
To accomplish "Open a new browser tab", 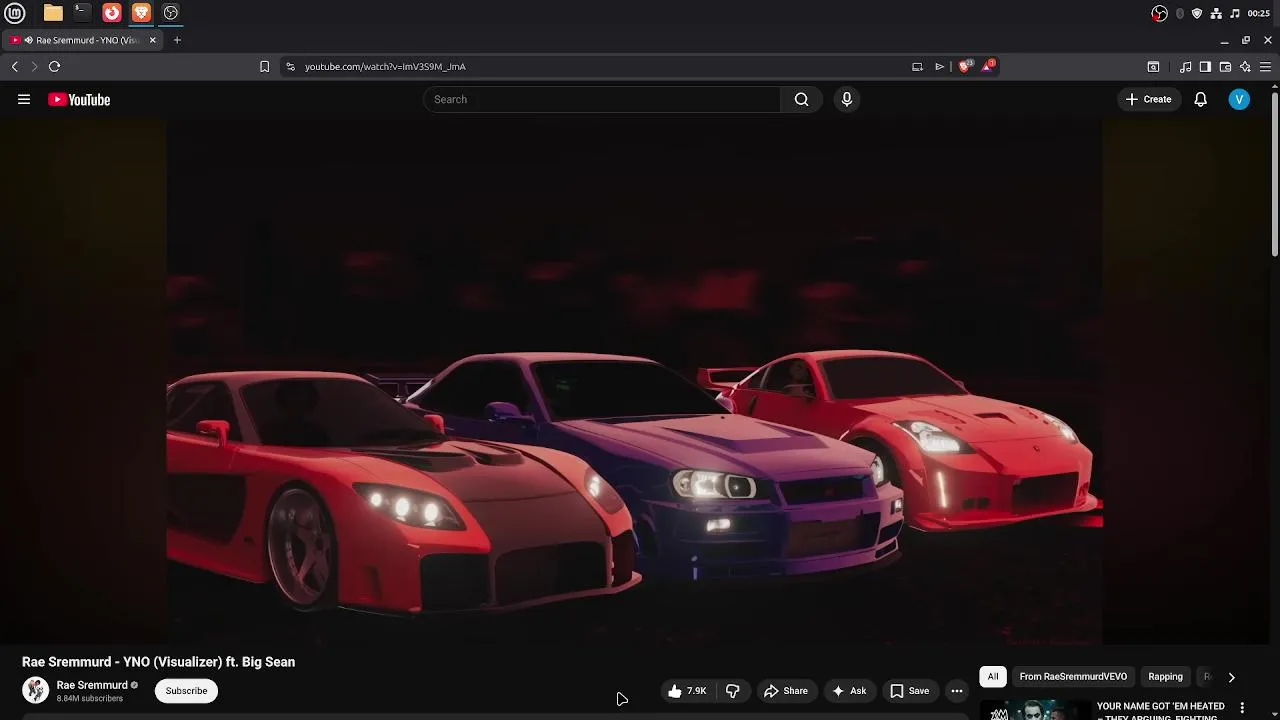I will pyautogui.click(x=177, y=40).
